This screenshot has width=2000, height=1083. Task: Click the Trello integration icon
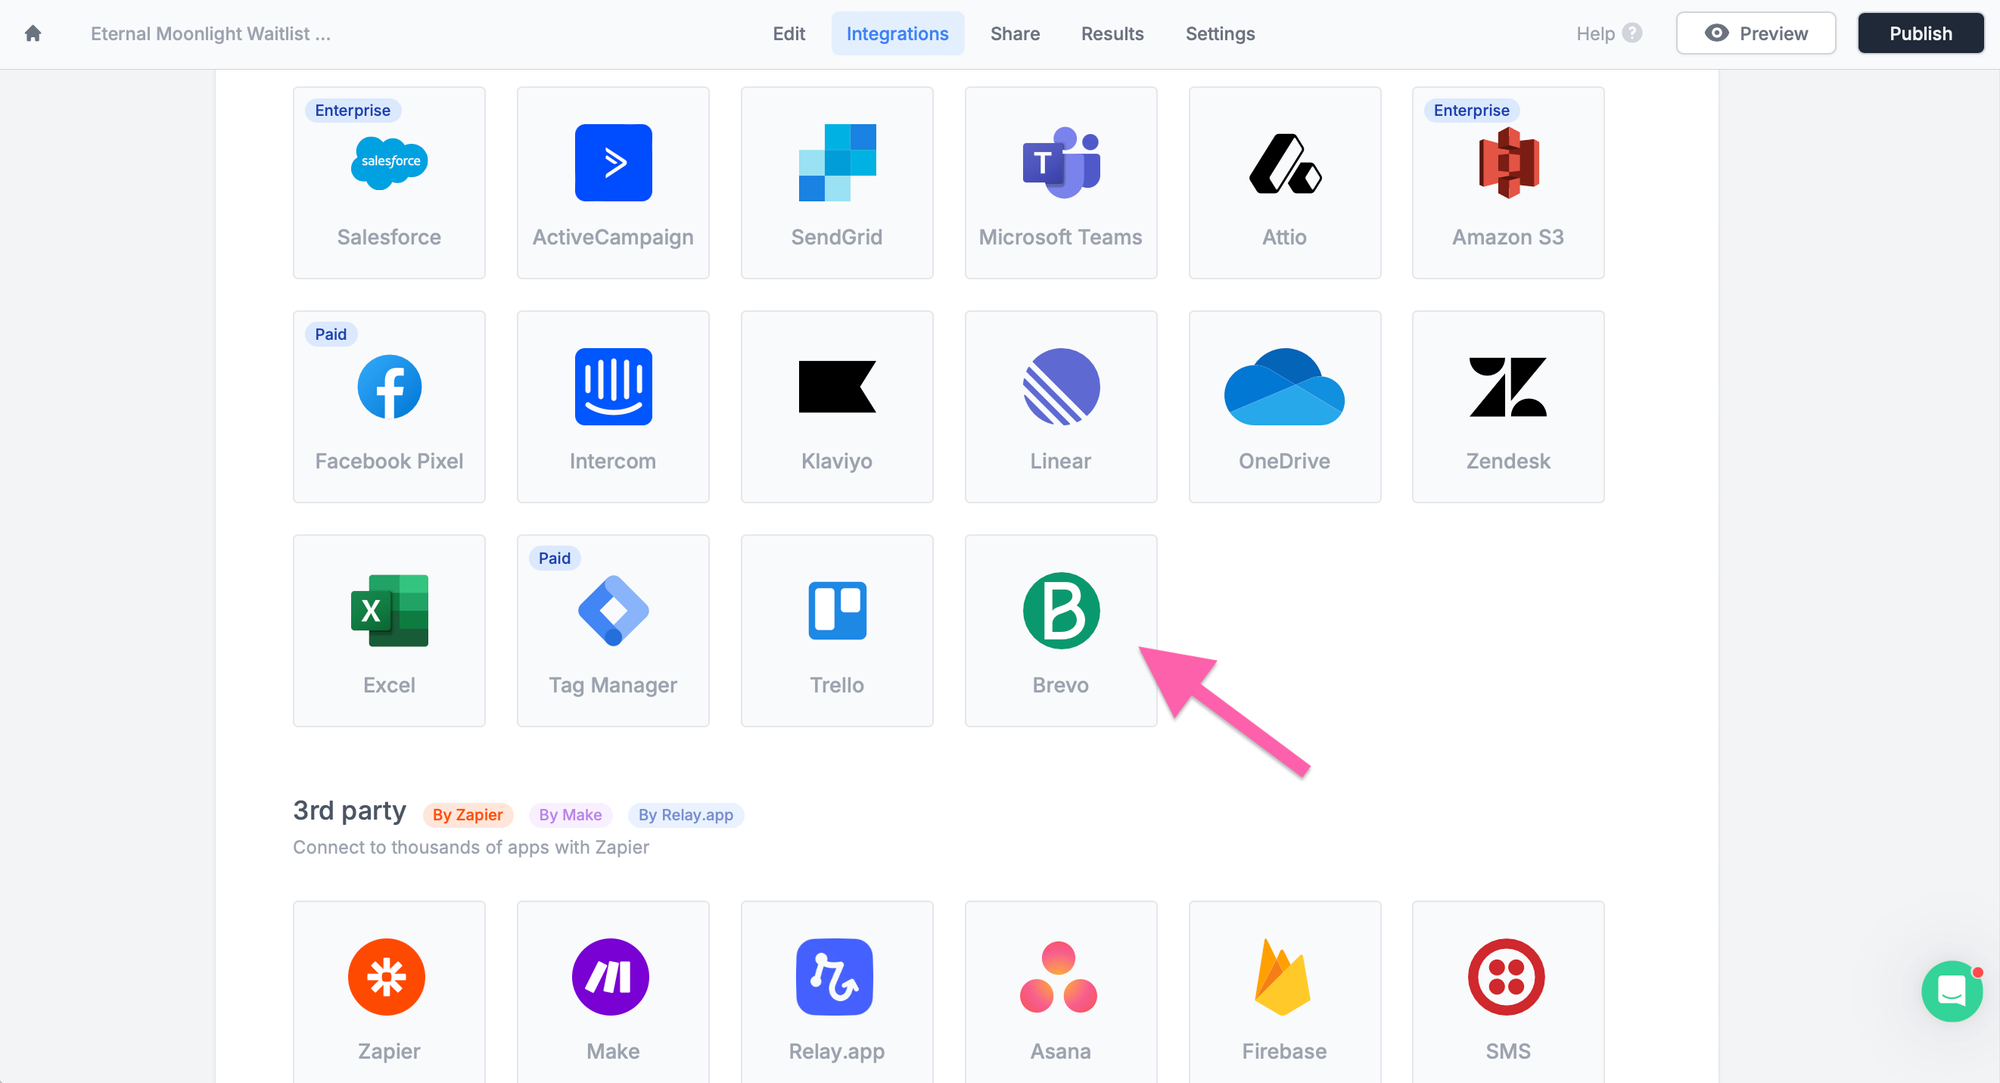pyautogui.click(x=836, y=614)
